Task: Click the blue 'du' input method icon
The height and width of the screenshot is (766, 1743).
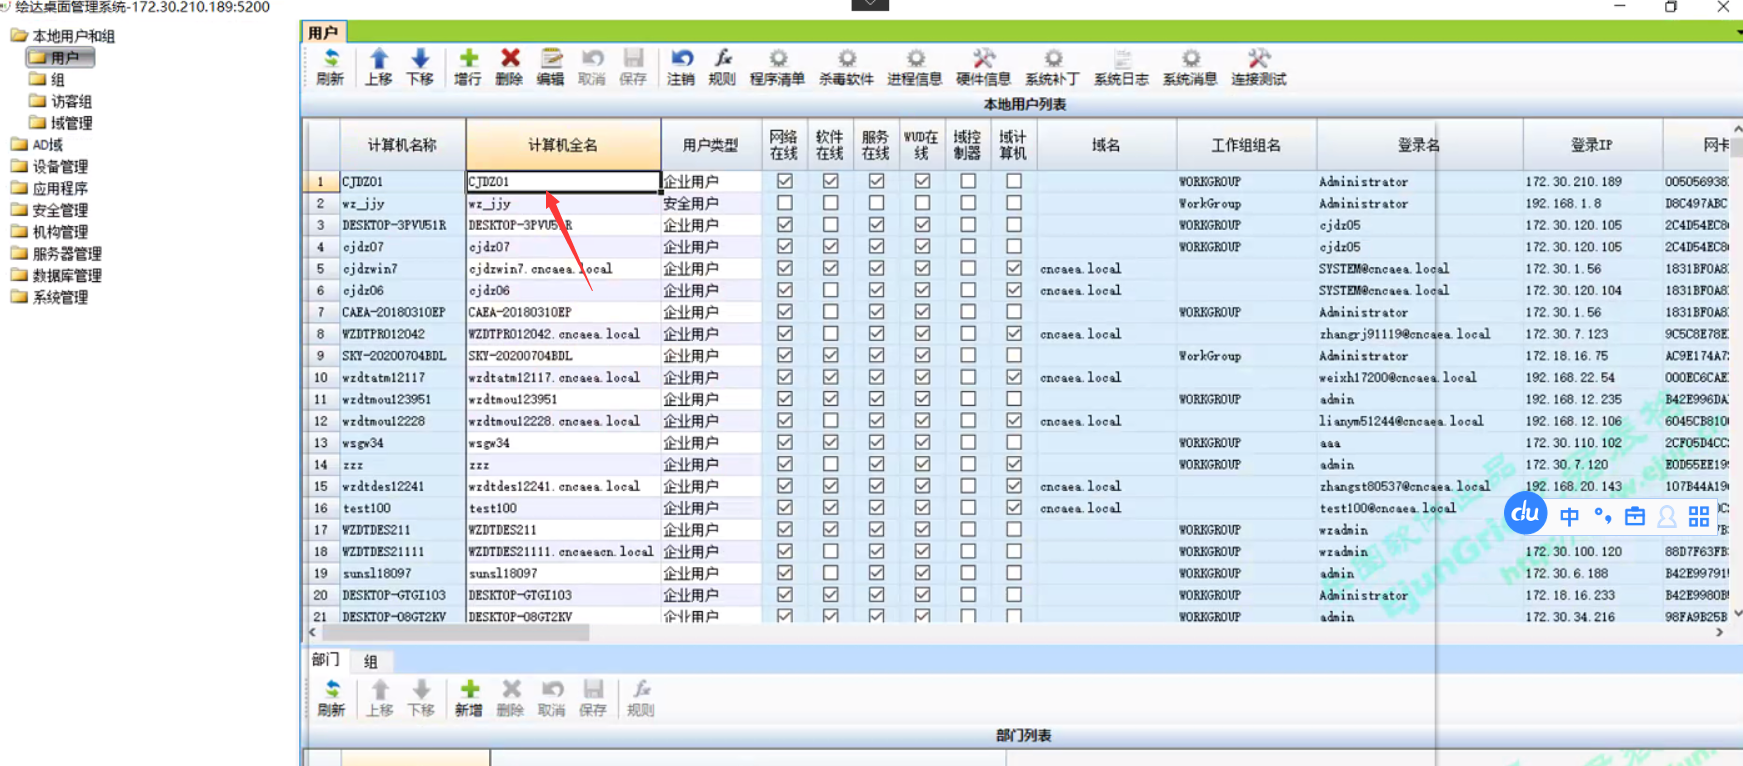Action: click(x=1525, y=514)
